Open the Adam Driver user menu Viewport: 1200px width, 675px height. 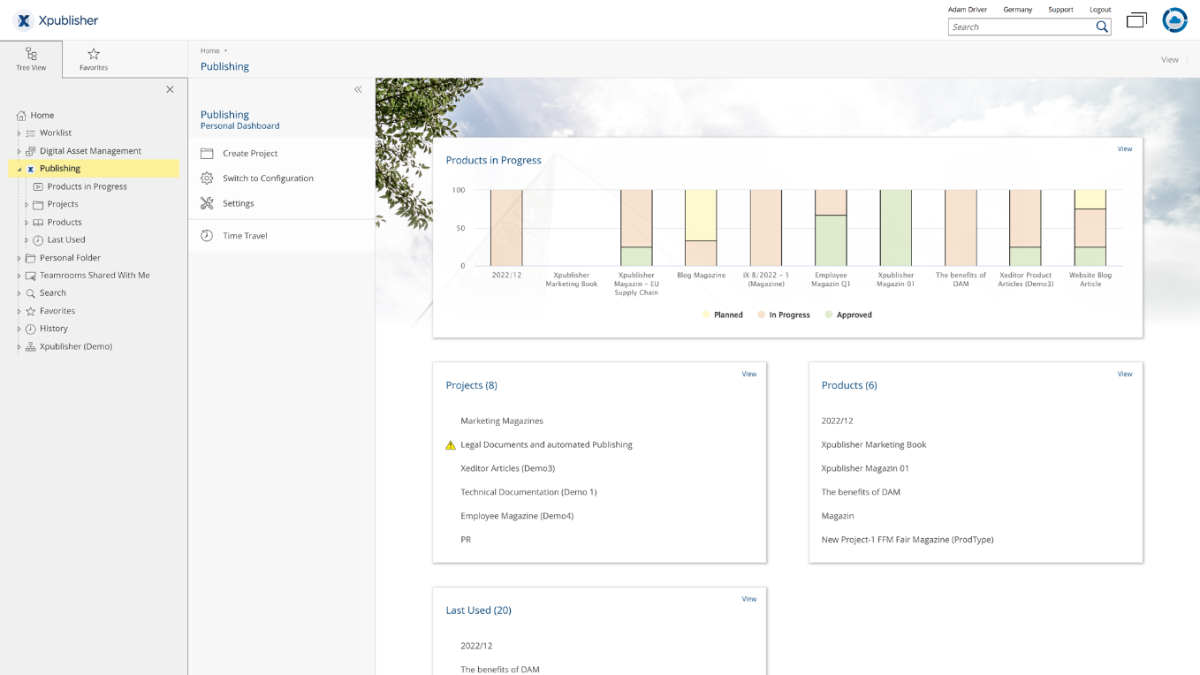pos(967,9)
